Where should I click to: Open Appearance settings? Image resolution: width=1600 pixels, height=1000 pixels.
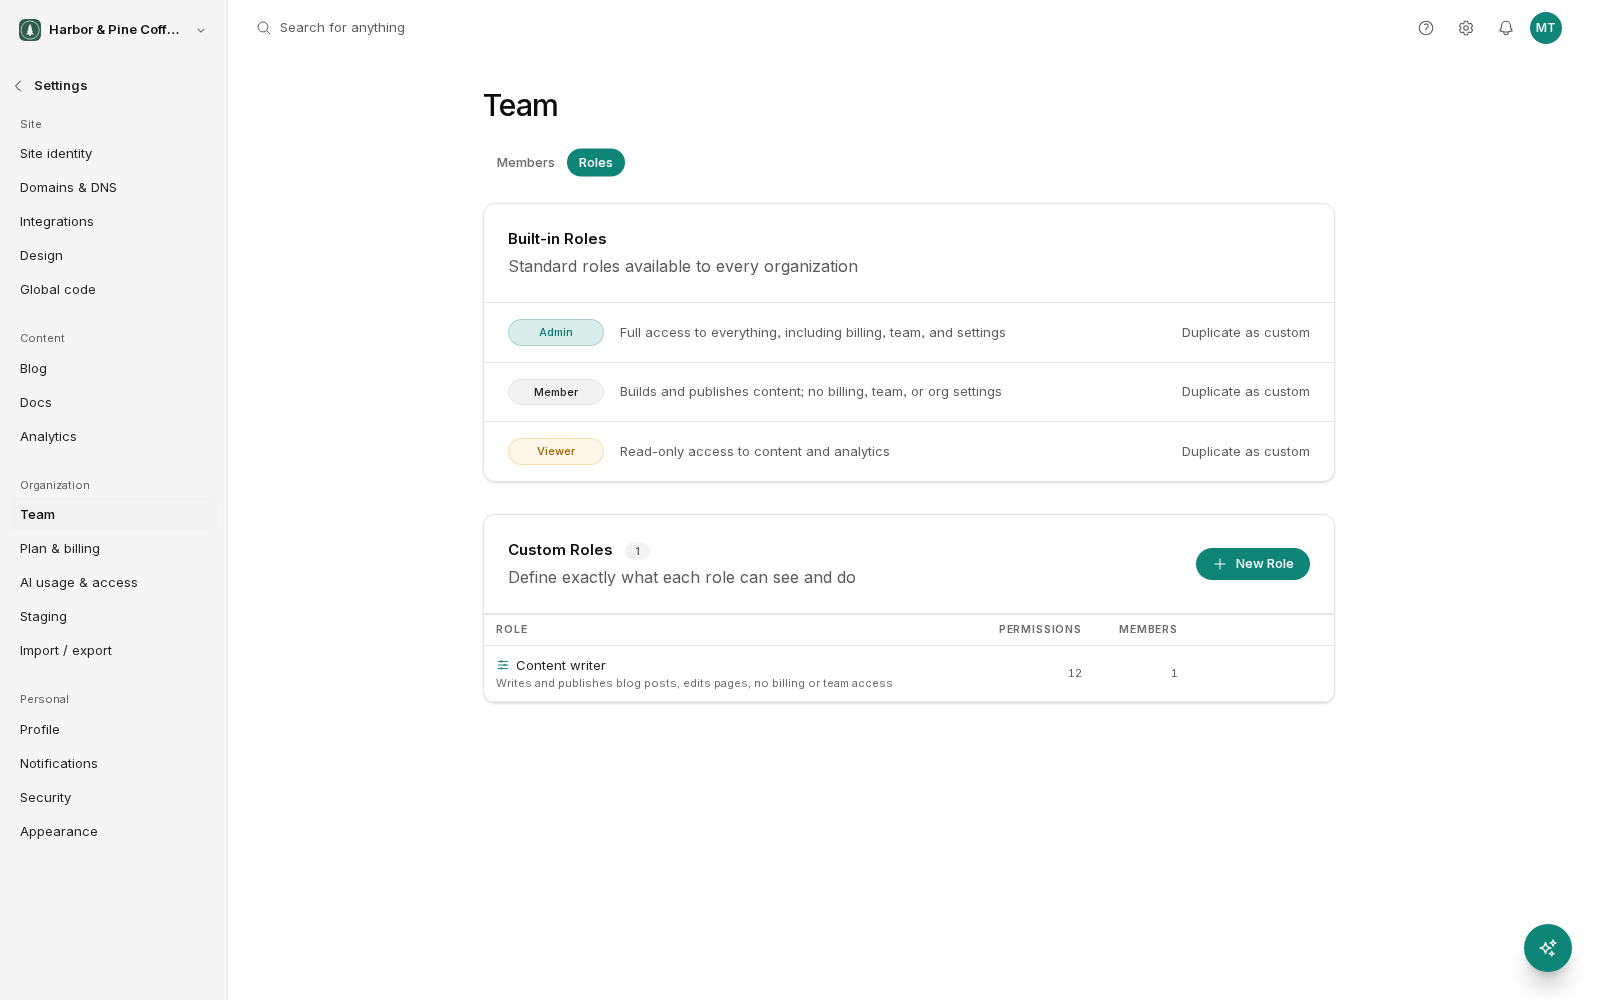click(x=113, y=832)
